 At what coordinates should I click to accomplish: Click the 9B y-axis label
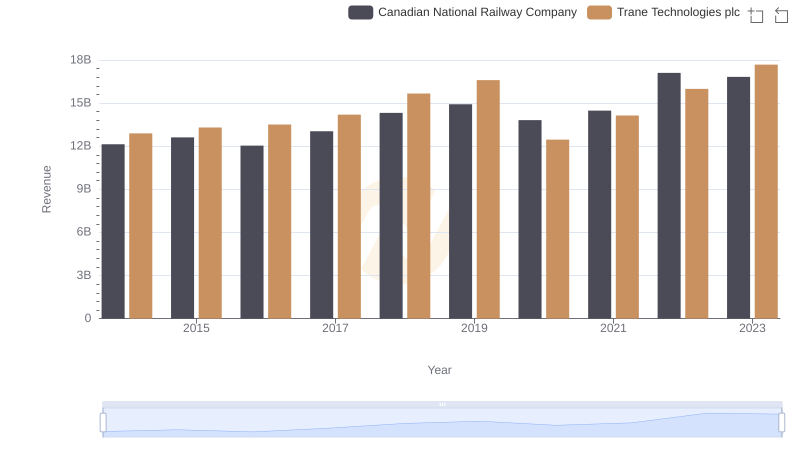point(84,189)
